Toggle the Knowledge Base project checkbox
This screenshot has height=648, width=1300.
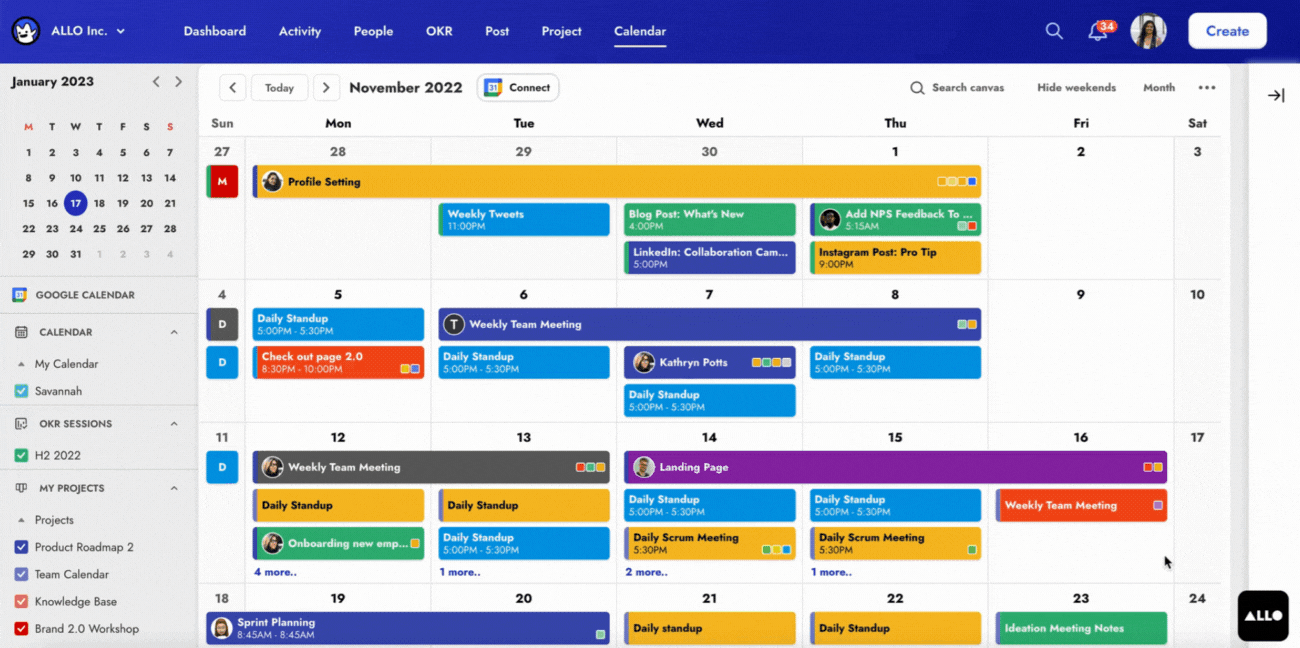pos(21,602)
